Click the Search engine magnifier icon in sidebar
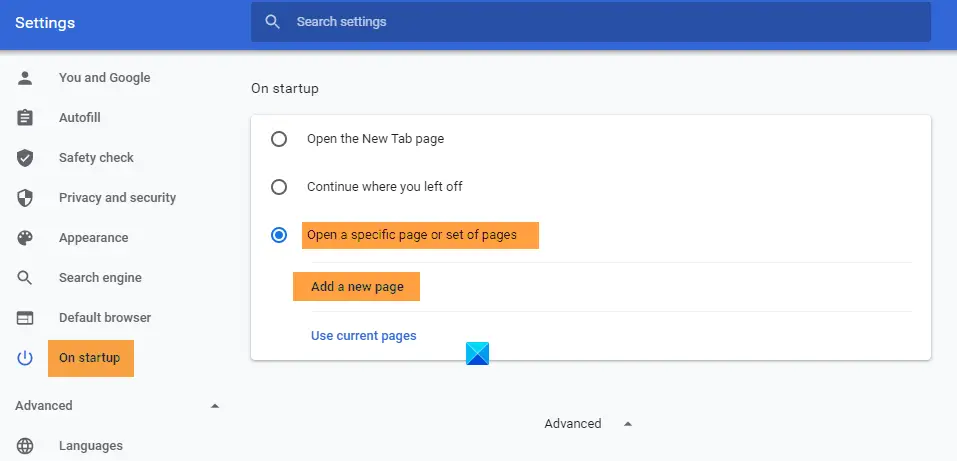957x461 pixels. click(x=25, y=278)
